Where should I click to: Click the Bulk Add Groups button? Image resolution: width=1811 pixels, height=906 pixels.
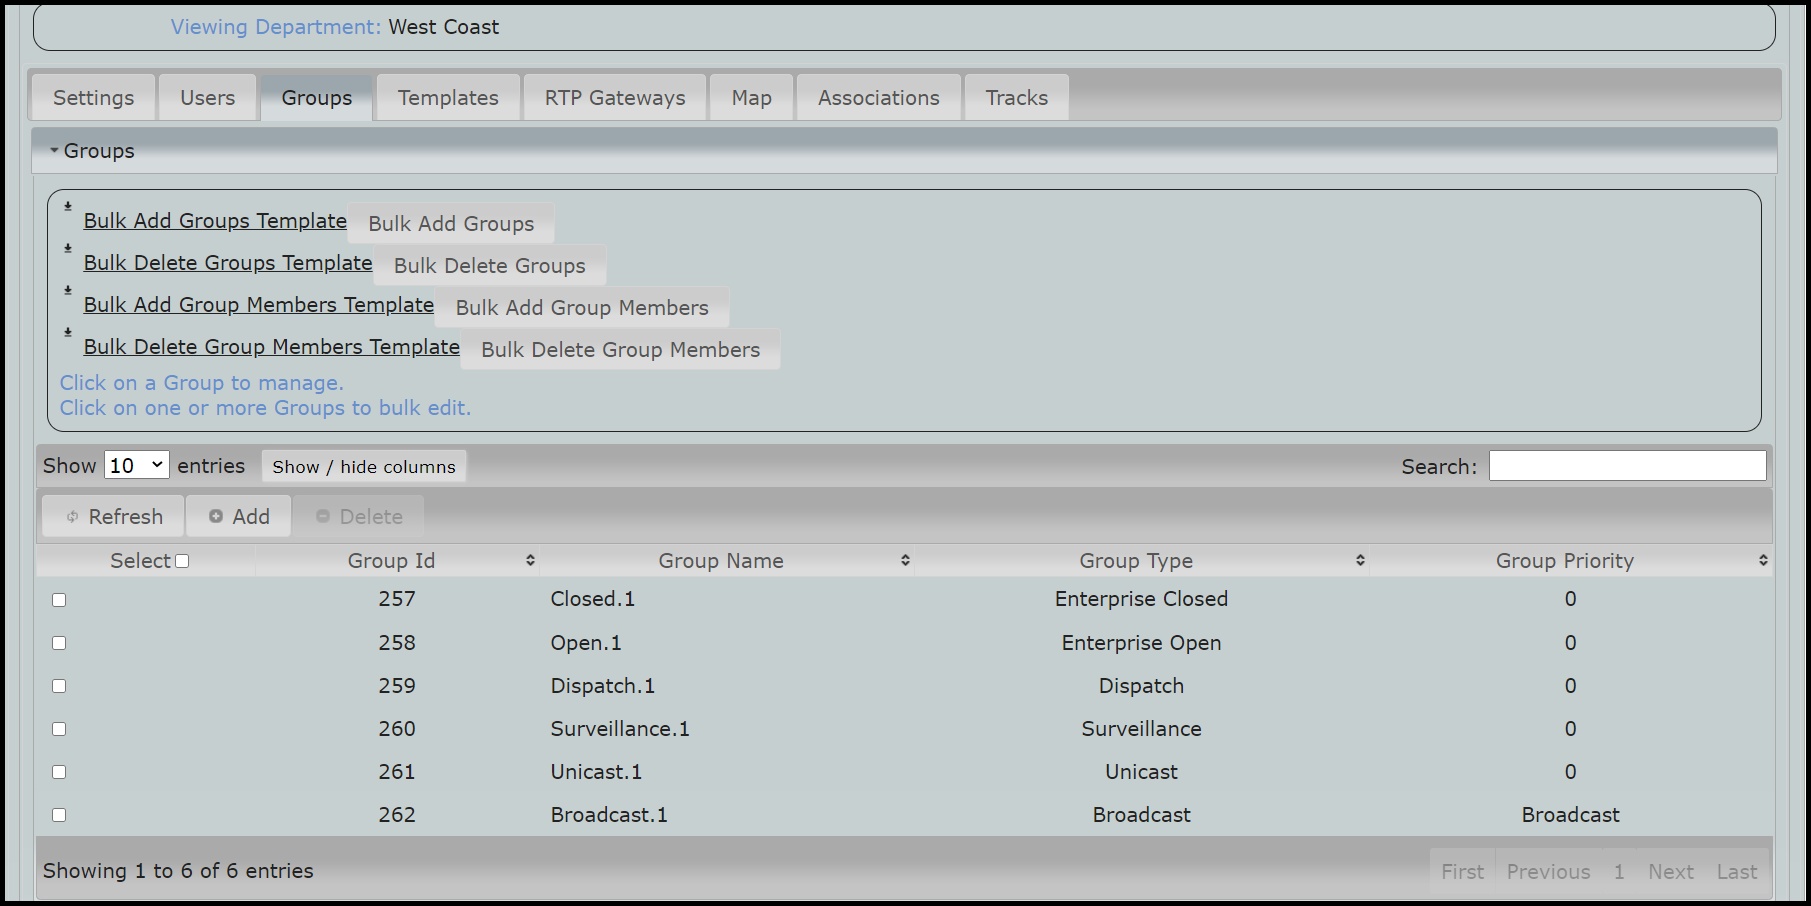pyautogui.click(x=451, y=224)
